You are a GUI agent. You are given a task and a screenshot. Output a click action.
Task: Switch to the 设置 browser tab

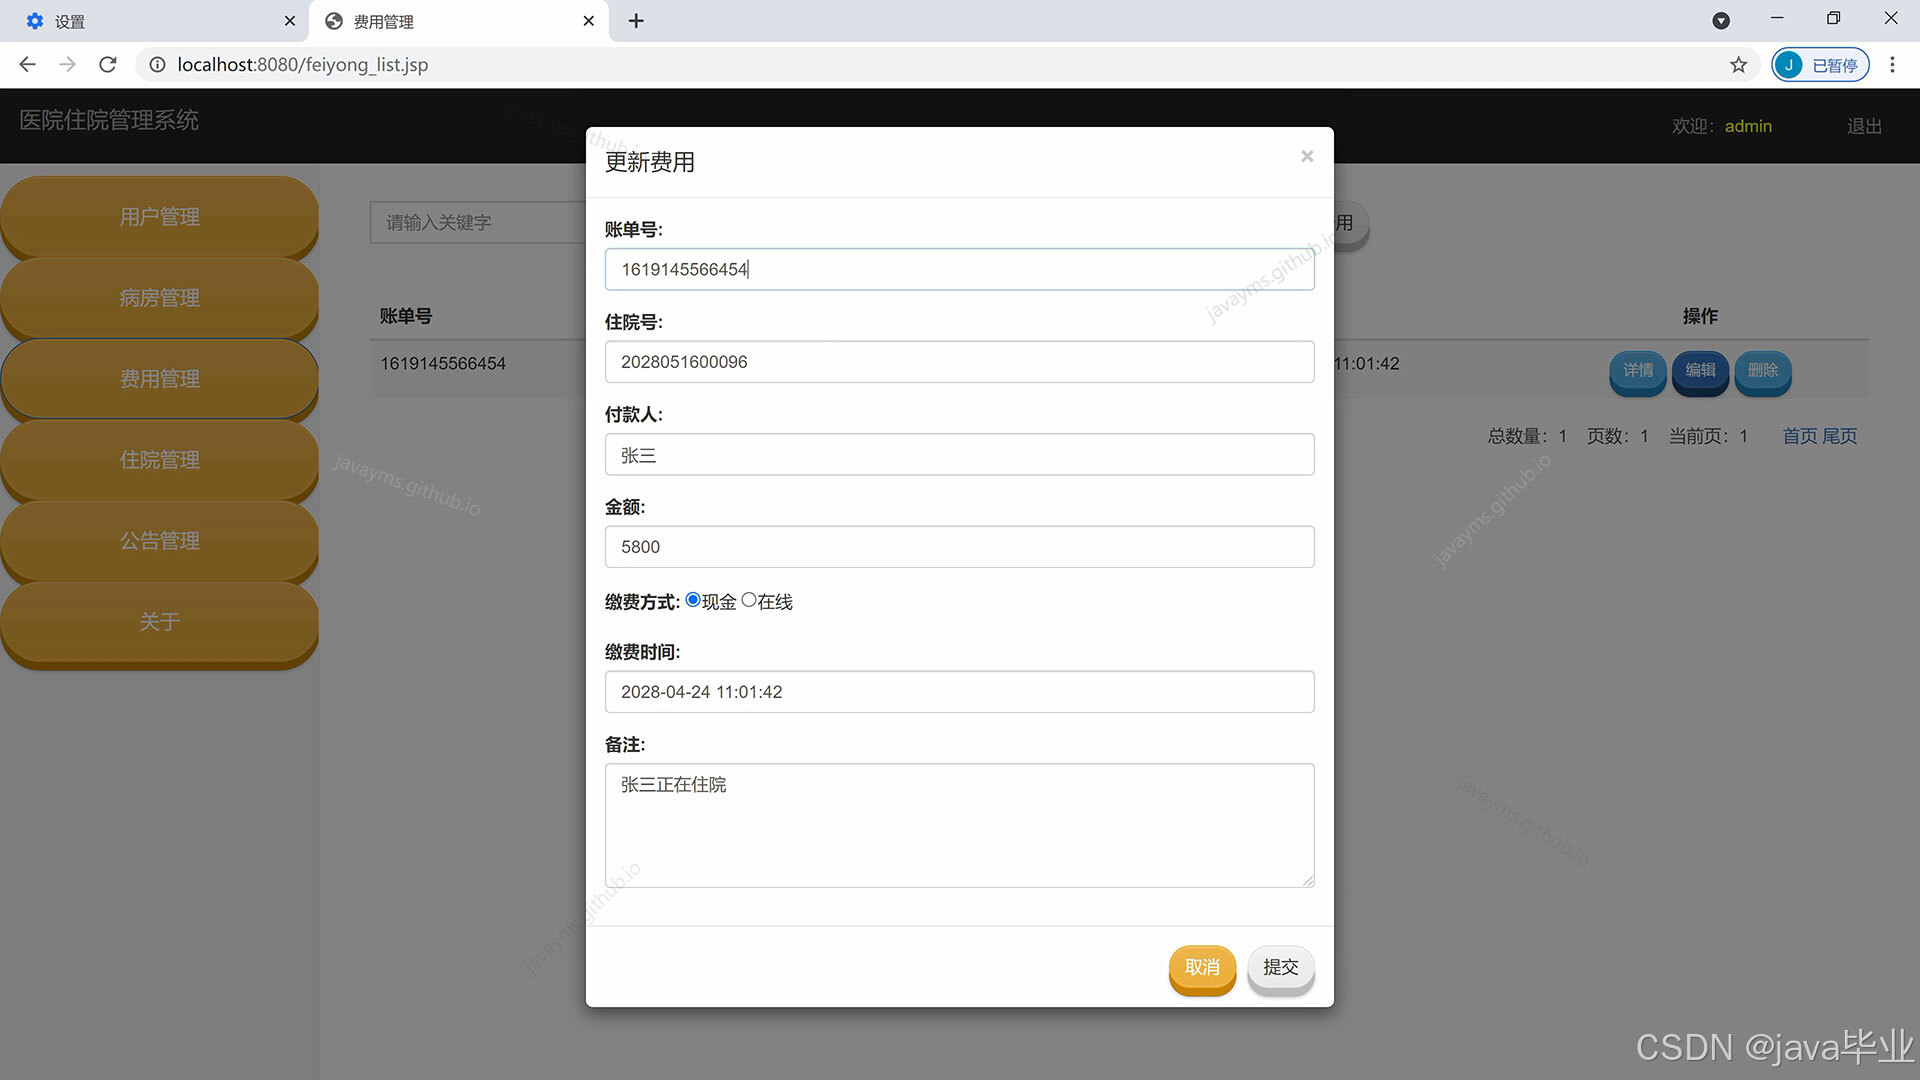pos(155,21)
